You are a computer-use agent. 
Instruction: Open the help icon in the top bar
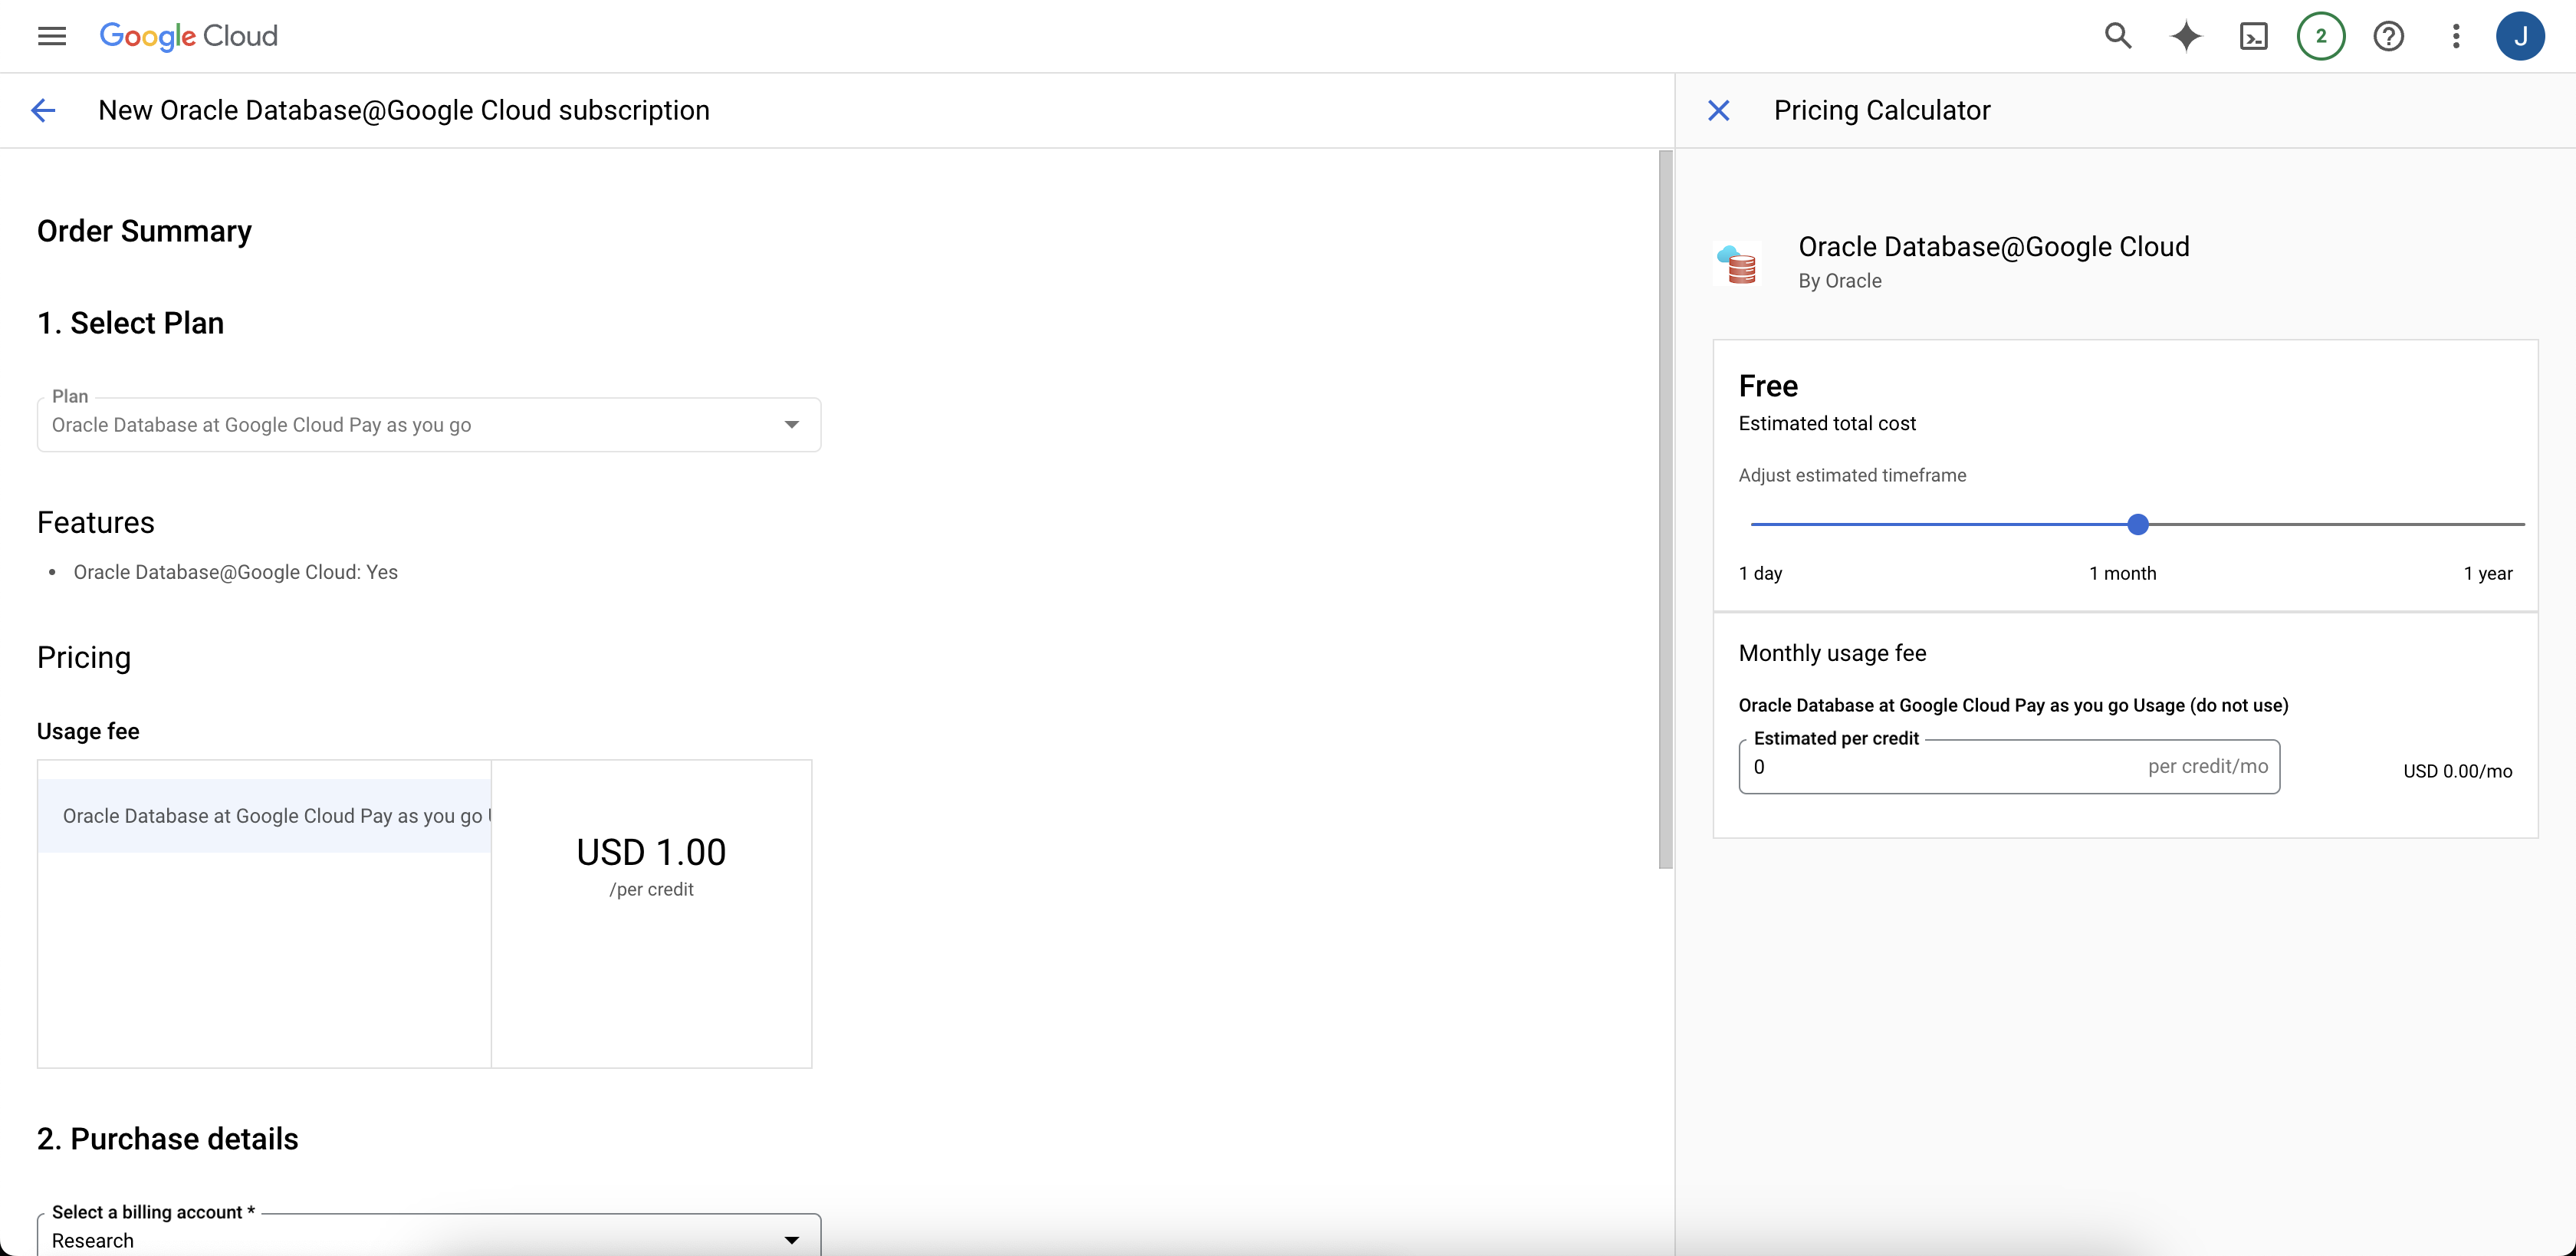(2390, 36)
